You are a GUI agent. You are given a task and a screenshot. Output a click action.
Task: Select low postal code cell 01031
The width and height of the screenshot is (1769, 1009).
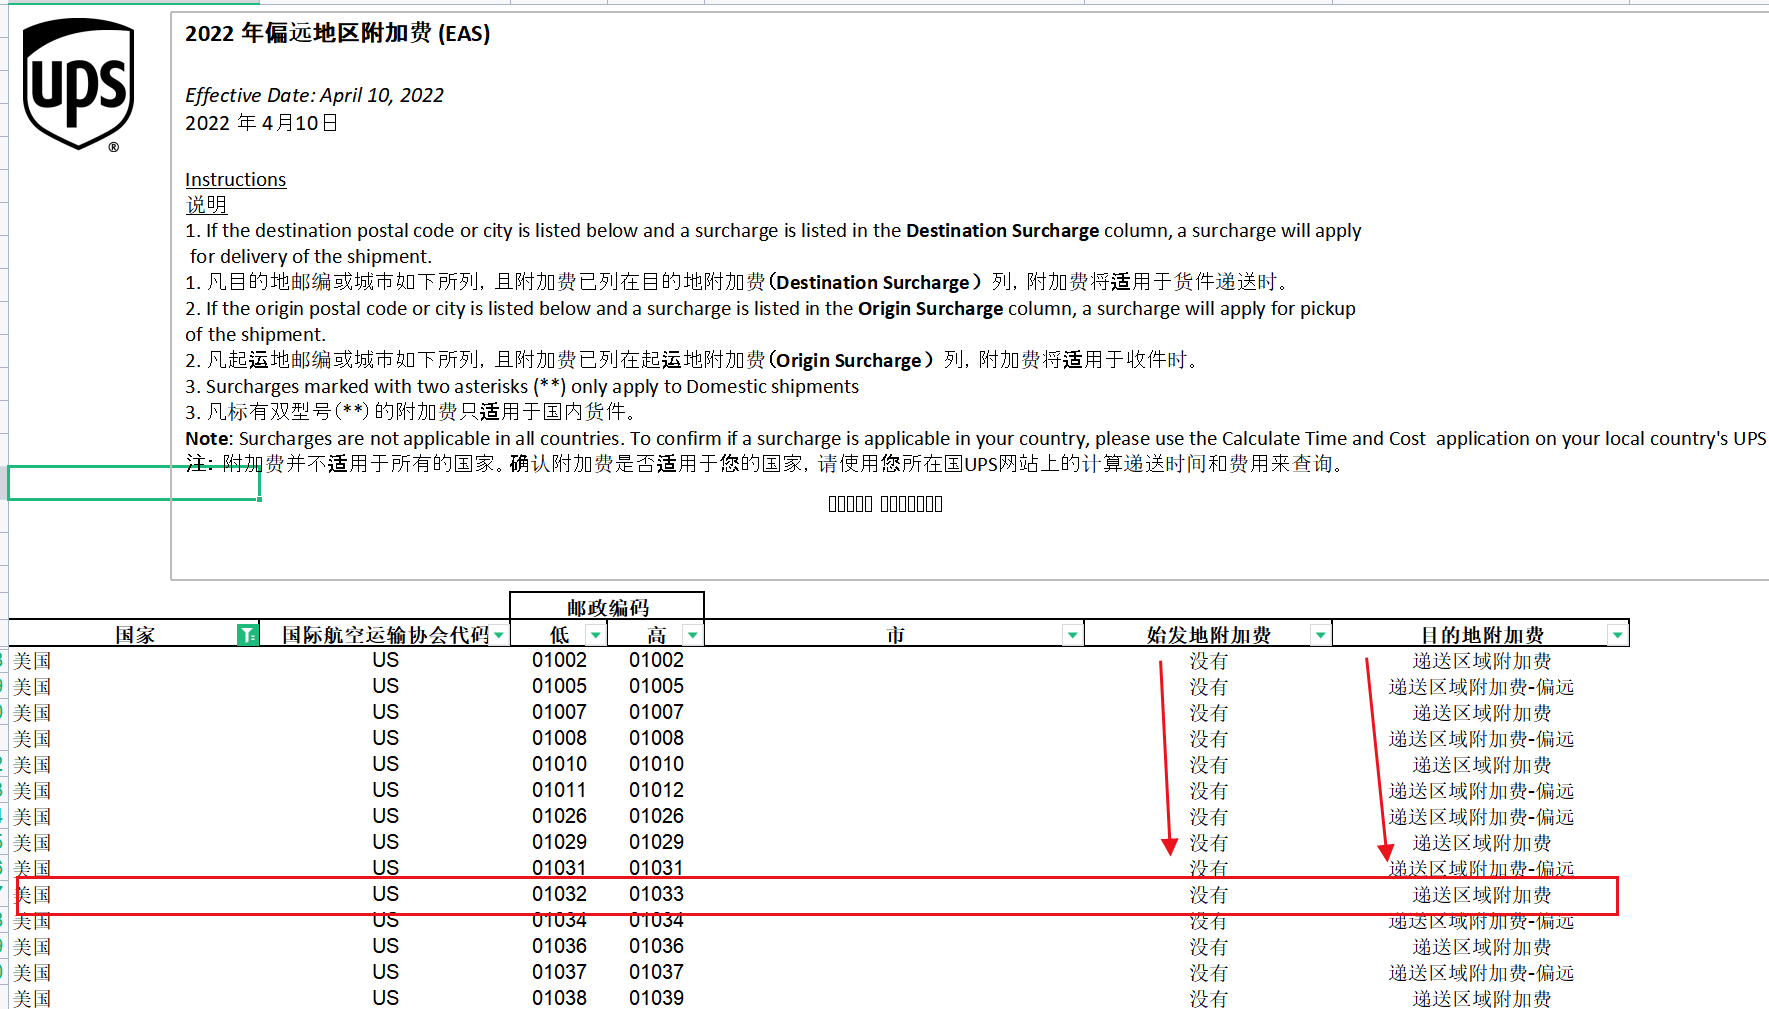pyautogui.click(x=559, y=868)
